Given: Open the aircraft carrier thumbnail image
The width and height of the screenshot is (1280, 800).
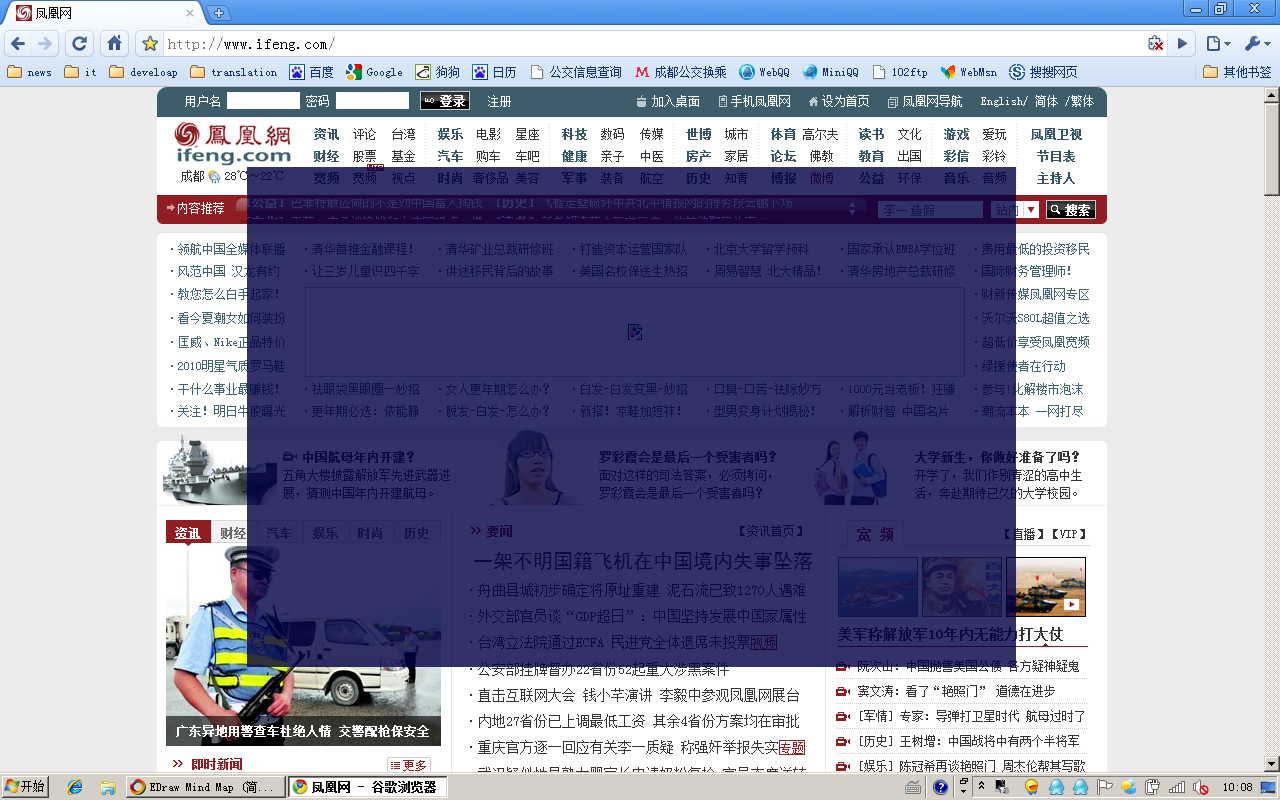Looking at the screenshot, I should point(219,471).
